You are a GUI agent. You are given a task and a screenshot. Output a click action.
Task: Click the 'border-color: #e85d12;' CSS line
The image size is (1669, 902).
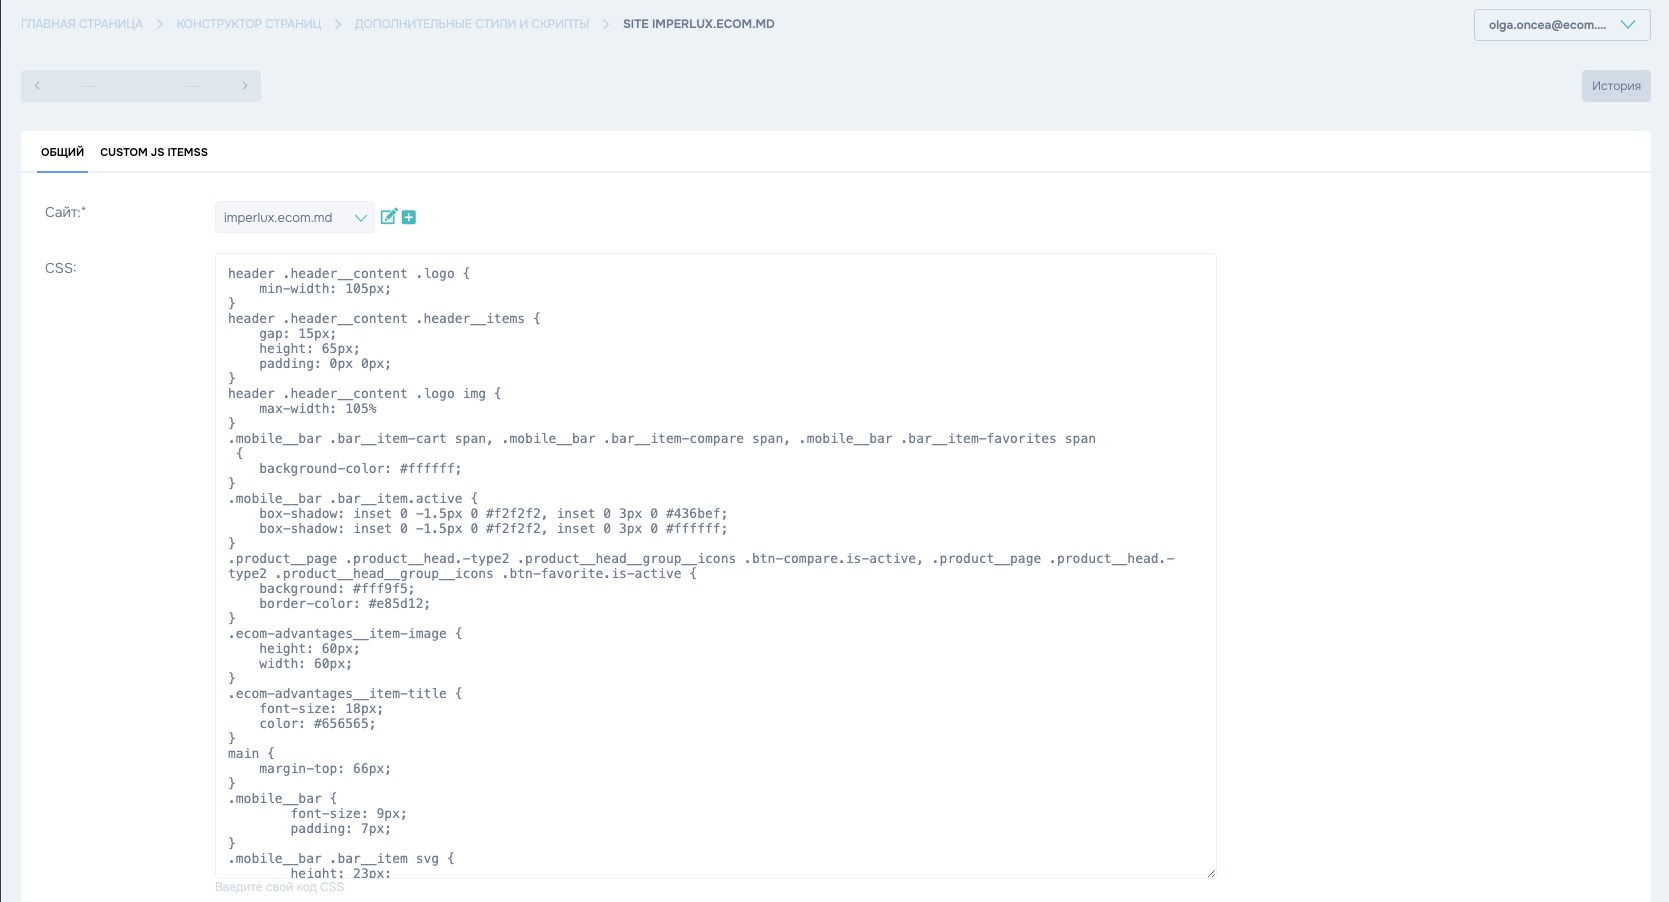[344, 604]
